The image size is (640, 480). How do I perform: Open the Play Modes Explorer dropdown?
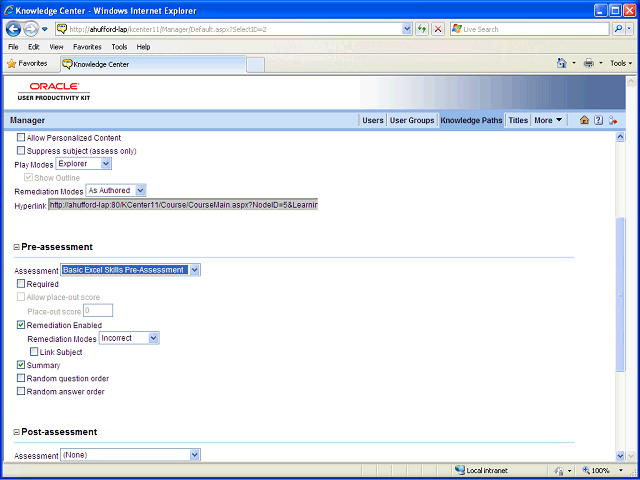83,164
